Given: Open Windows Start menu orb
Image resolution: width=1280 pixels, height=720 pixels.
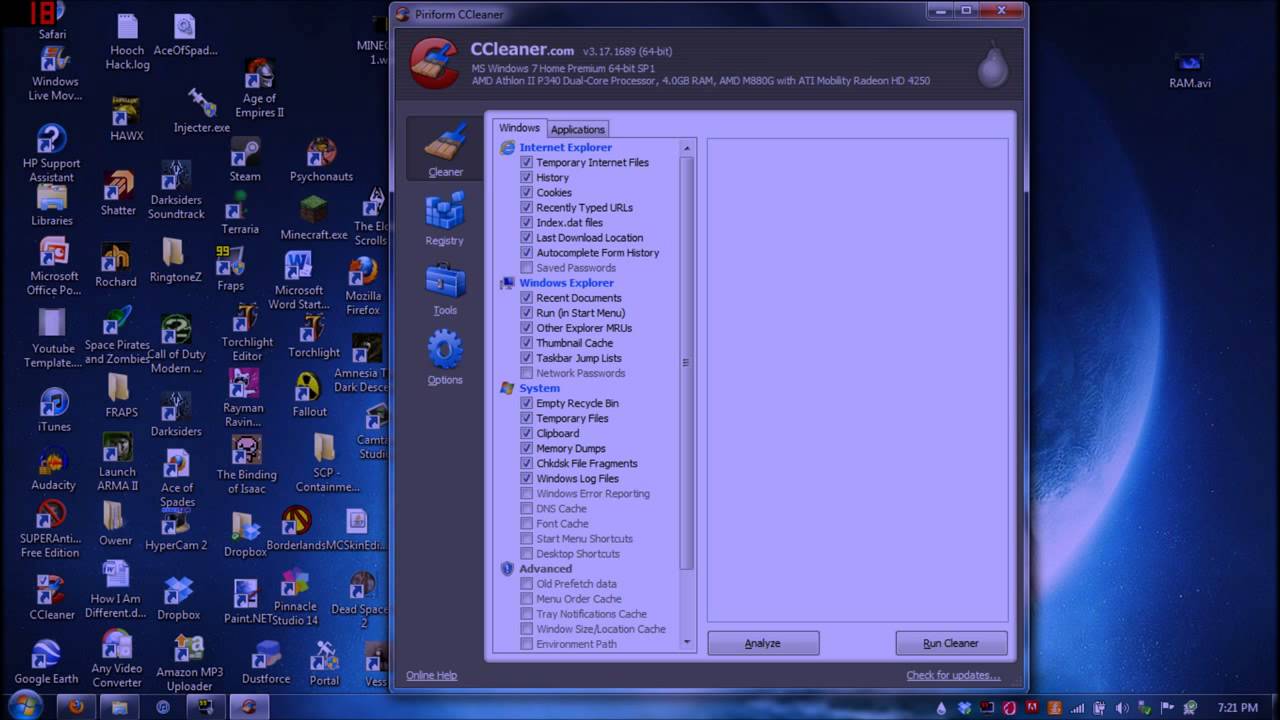Looking at the screenshot, I should (x=27, y=705).
